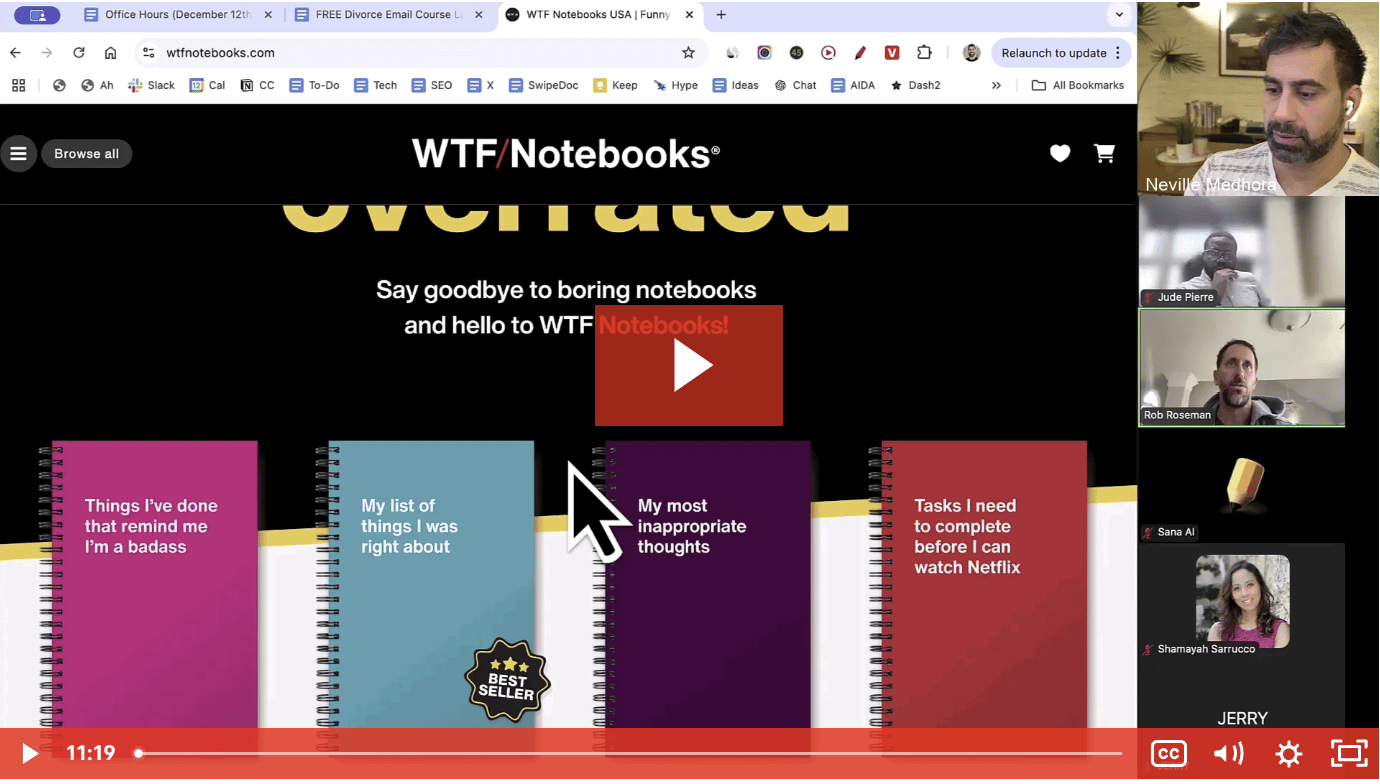Open the Tech bookmark

(x=375, y=85)
